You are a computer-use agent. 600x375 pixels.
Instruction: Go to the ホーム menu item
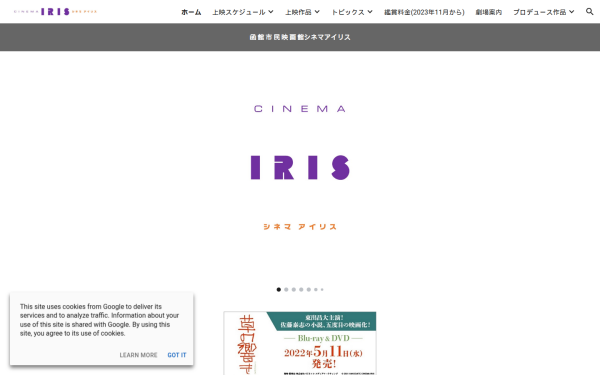pyautogui.click(x=191, y=12)
